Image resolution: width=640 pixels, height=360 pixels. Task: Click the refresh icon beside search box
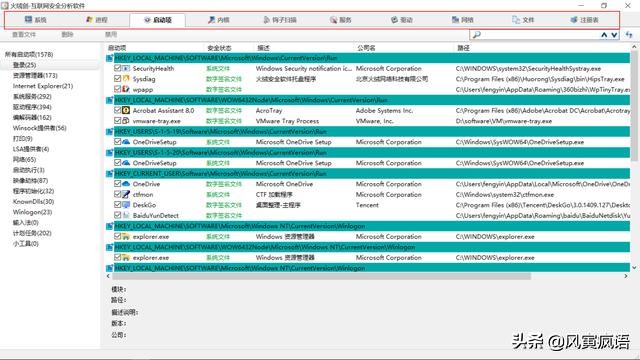coord(629,35)
